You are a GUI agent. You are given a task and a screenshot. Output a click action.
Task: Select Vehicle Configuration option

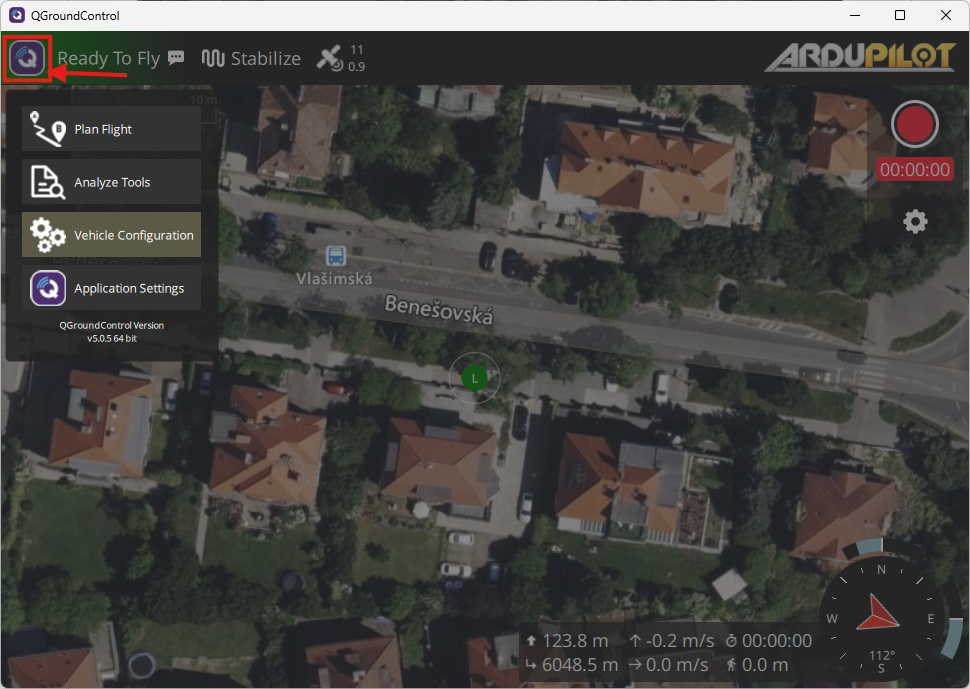click(111, 235)
